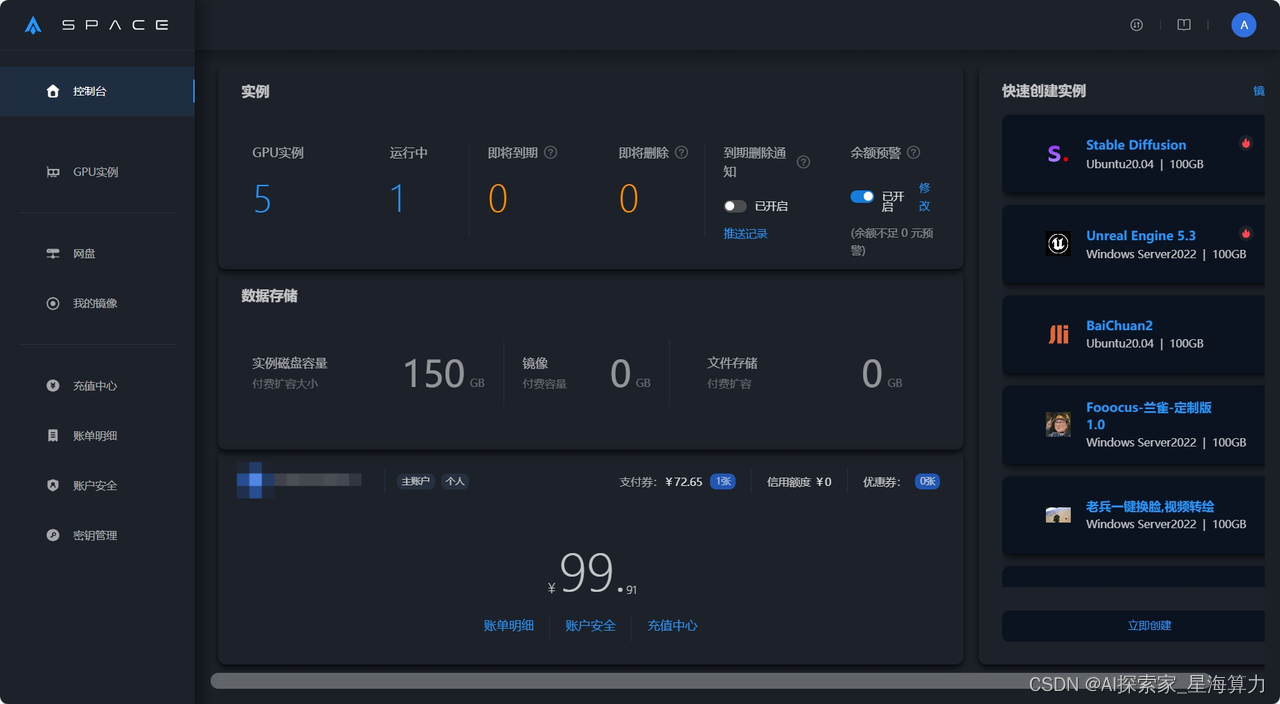The image size is (1280, 704).
Task: Click the 即将删除 count 0
Action: click(x=629, y=199)
